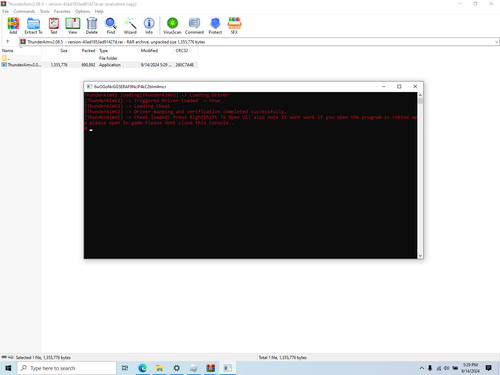Screen dimensions: 500x375
Task: Click the Add icon in WinRAR toolbar
Action: 13,26
